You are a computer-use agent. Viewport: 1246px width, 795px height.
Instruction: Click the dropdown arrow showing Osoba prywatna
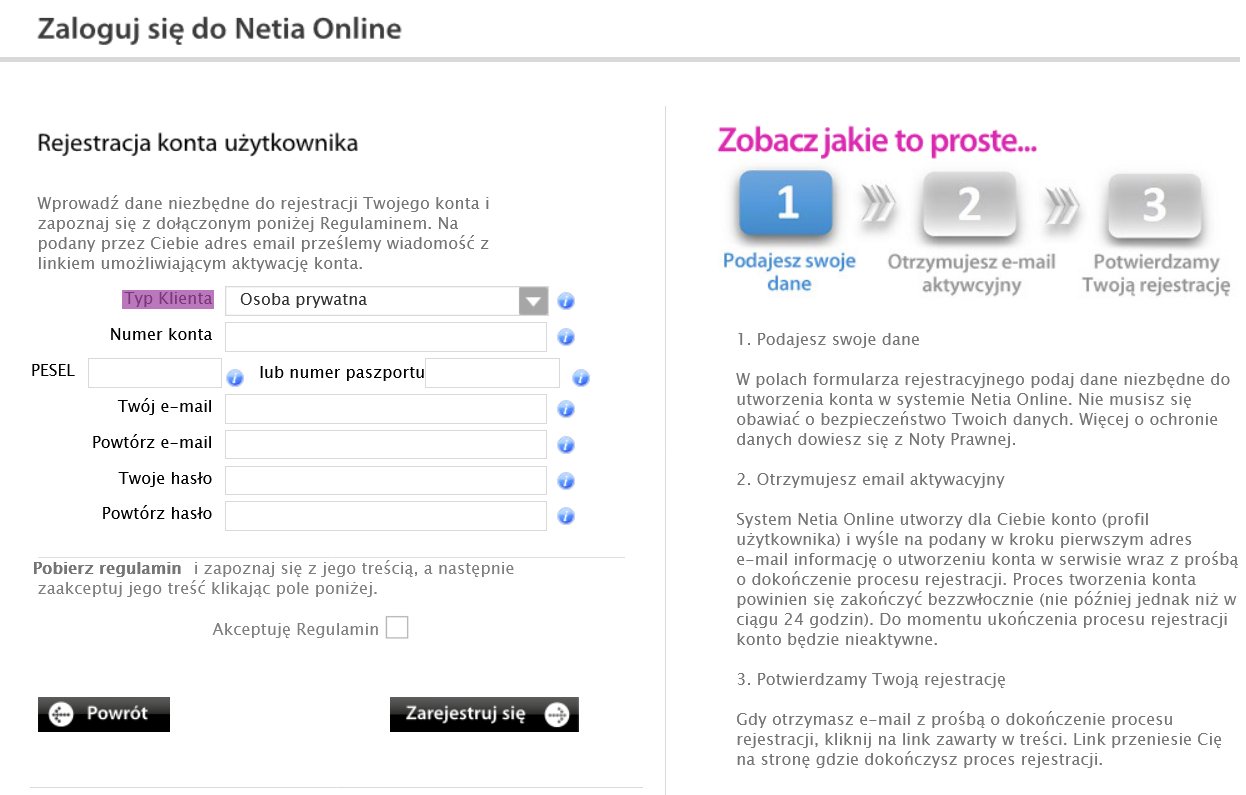534,300
